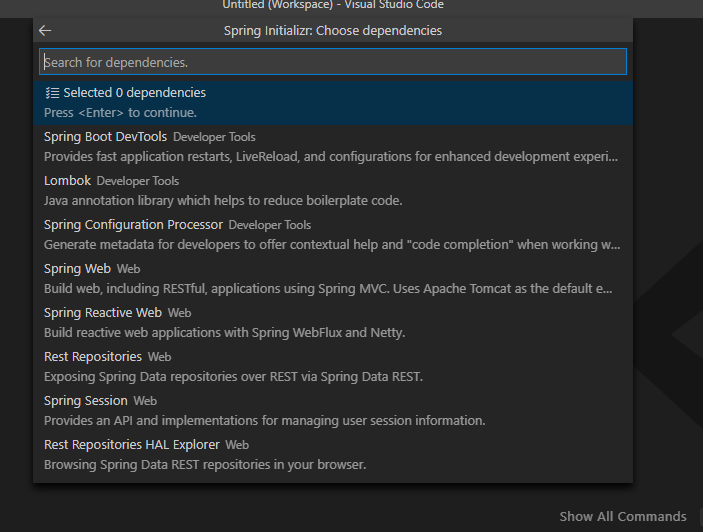Select the 'Selected 0 dependencies' entry

tap(333, 103)
